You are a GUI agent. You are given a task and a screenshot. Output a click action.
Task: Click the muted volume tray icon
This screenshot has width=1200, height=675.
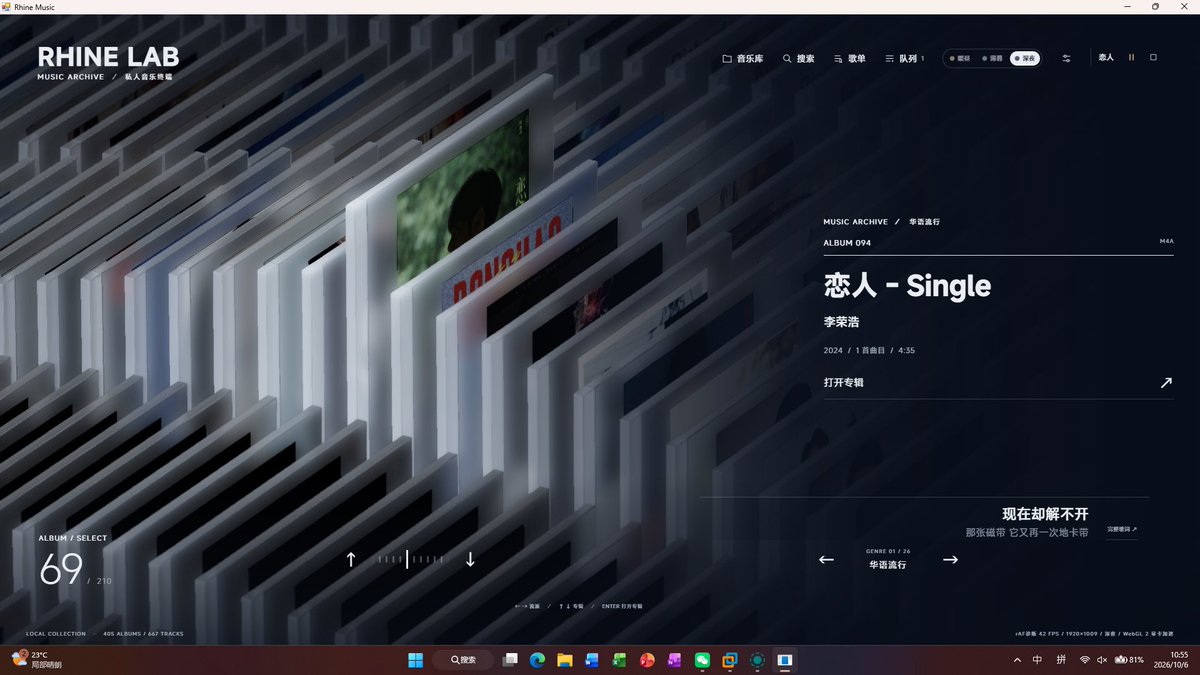(x=1102, y=660)
